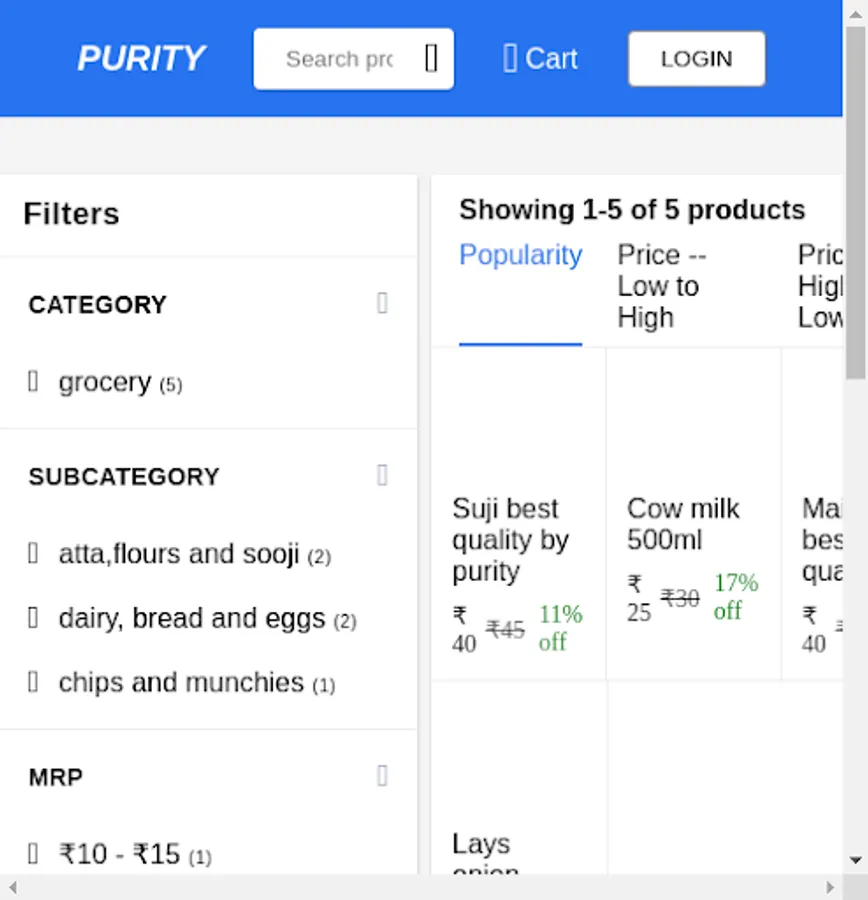The image size is (868, 900).
Task: Open the Cart
Action: click(x=540, y=58)
